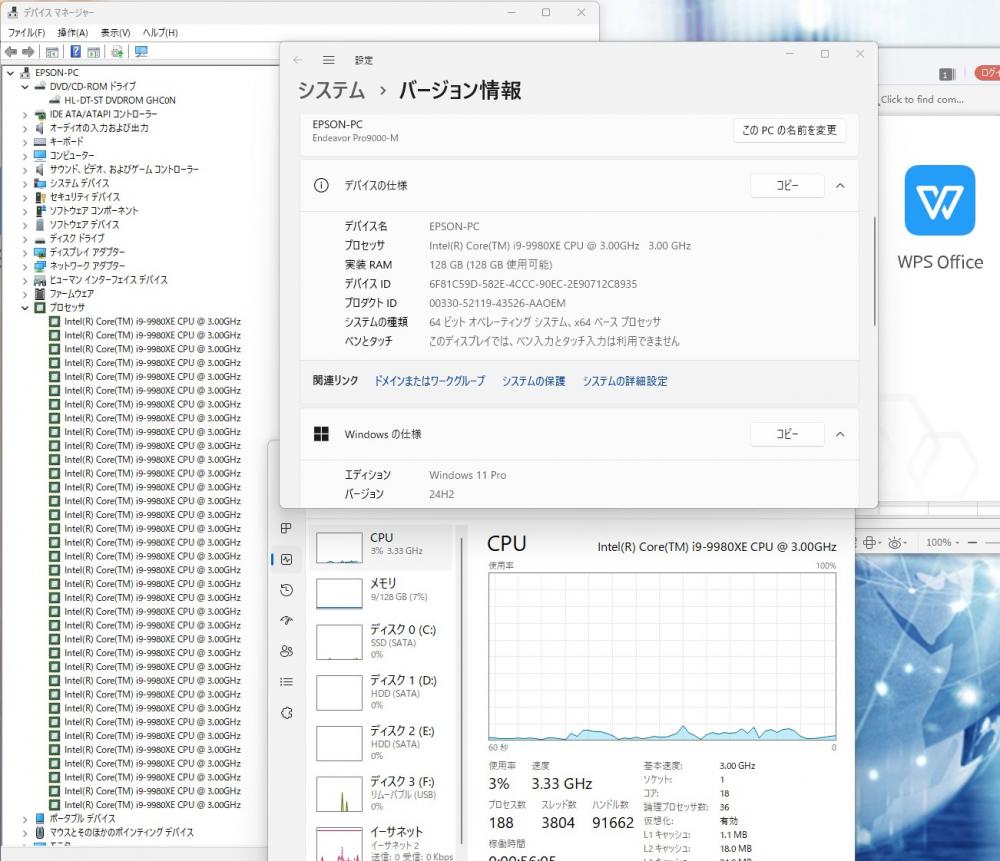Screen dimensions: 1000x861
Task: Collapse the デバイスの仕様 section chevron
Action: [840, 186]
